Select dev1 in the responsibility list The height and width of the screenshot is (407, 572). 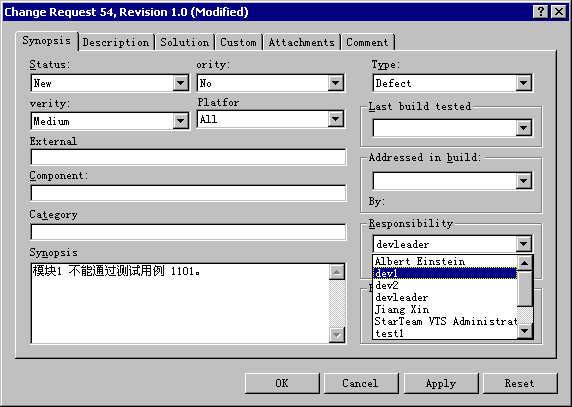click(x=445, y=273)
